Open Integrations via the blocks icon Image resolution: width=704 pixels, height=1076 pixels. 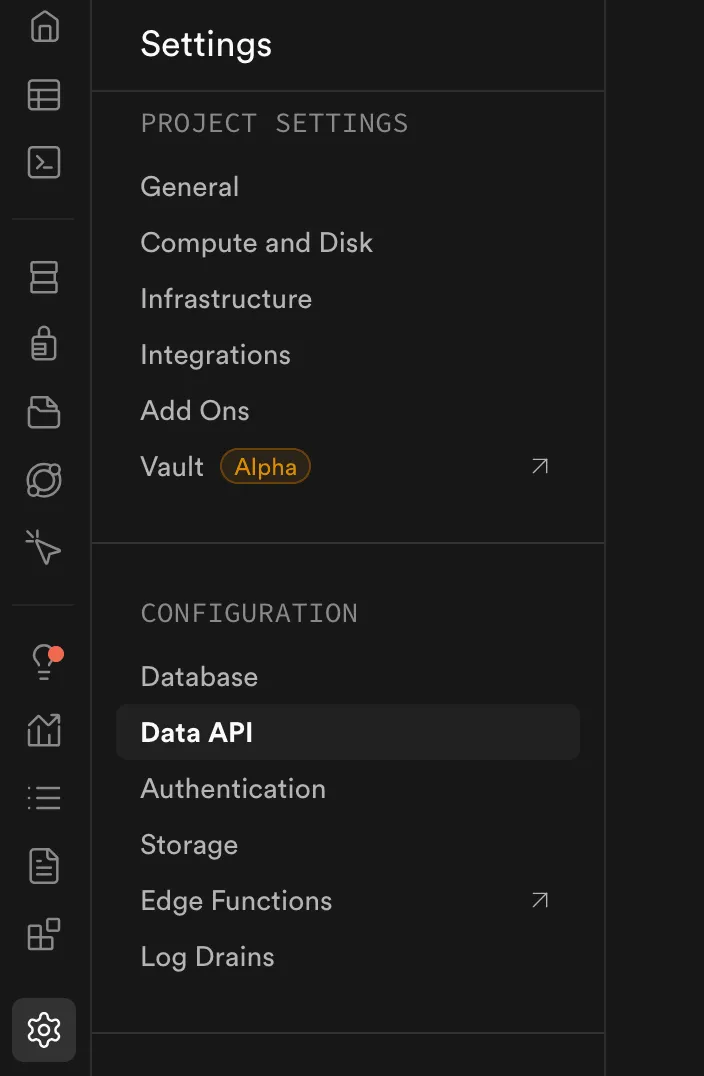43,935
